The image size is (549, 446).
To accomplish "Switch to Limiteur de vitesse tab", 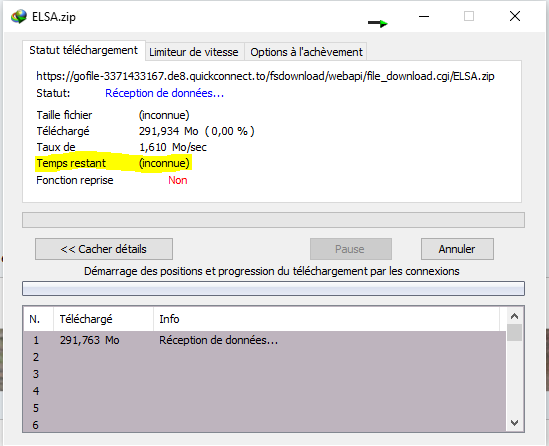I will pos(194,52).
